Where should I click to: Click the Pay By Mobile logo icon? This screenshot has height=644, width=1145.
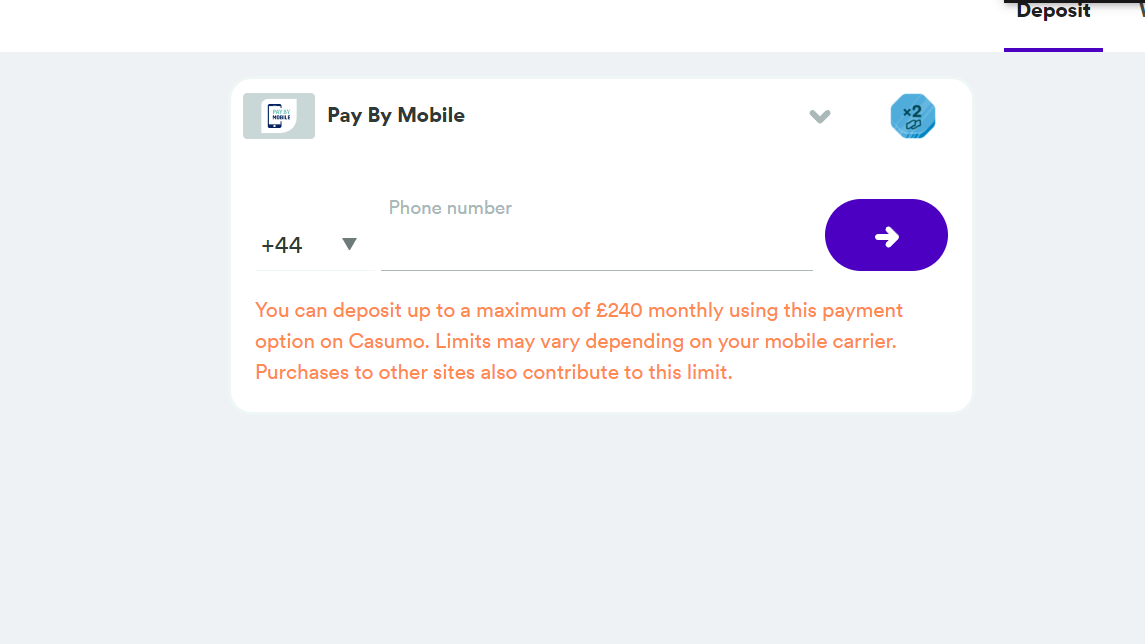(278, 116)
